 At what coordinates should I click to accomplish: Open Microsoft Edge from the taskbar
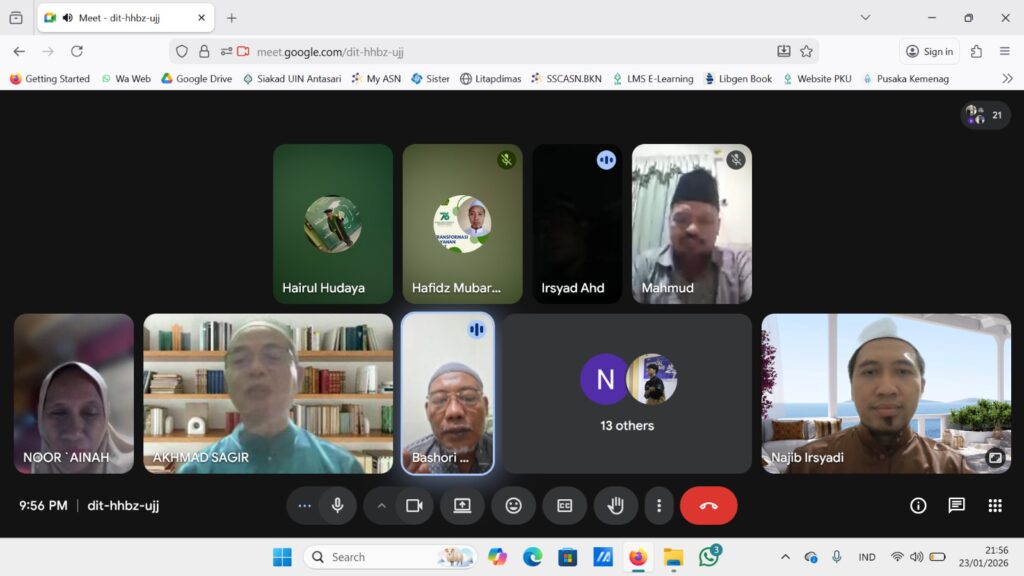point(532,557)
